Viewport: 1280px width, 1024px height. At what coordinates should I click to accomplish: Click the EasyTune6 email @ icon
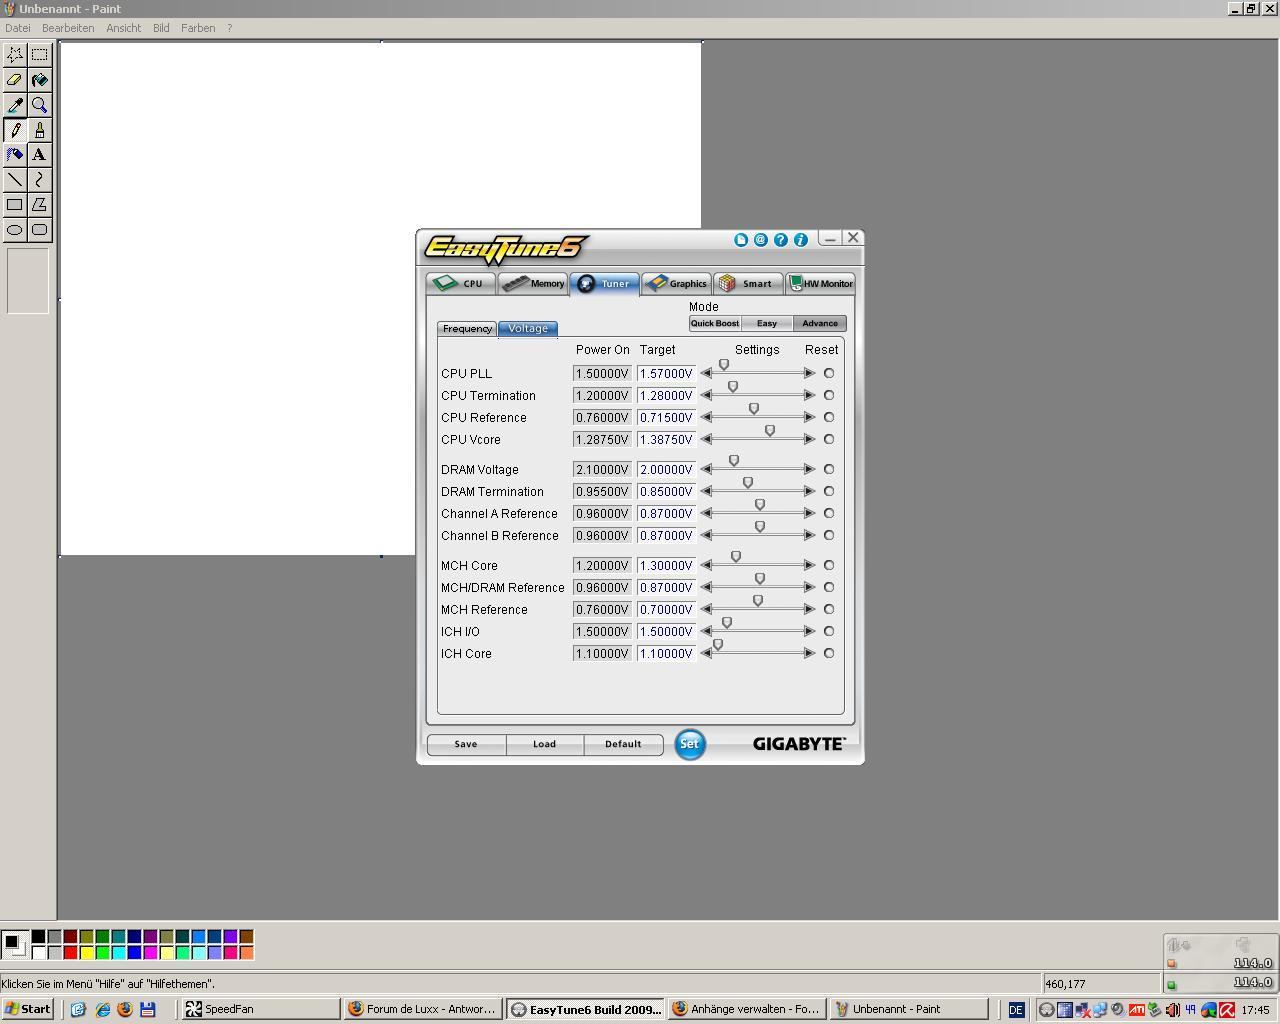[x=761, y=240]
